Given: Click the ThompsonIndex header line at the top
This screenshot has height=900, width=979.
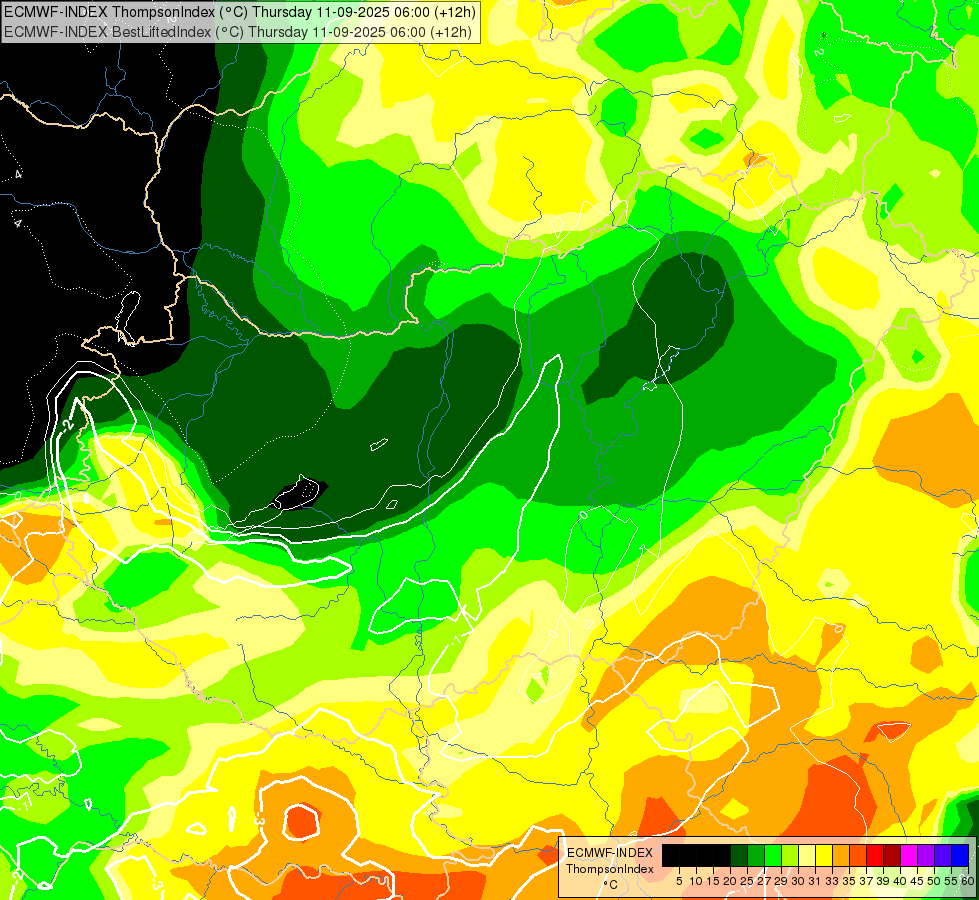Looking at the screenshot, I should 239,11.
